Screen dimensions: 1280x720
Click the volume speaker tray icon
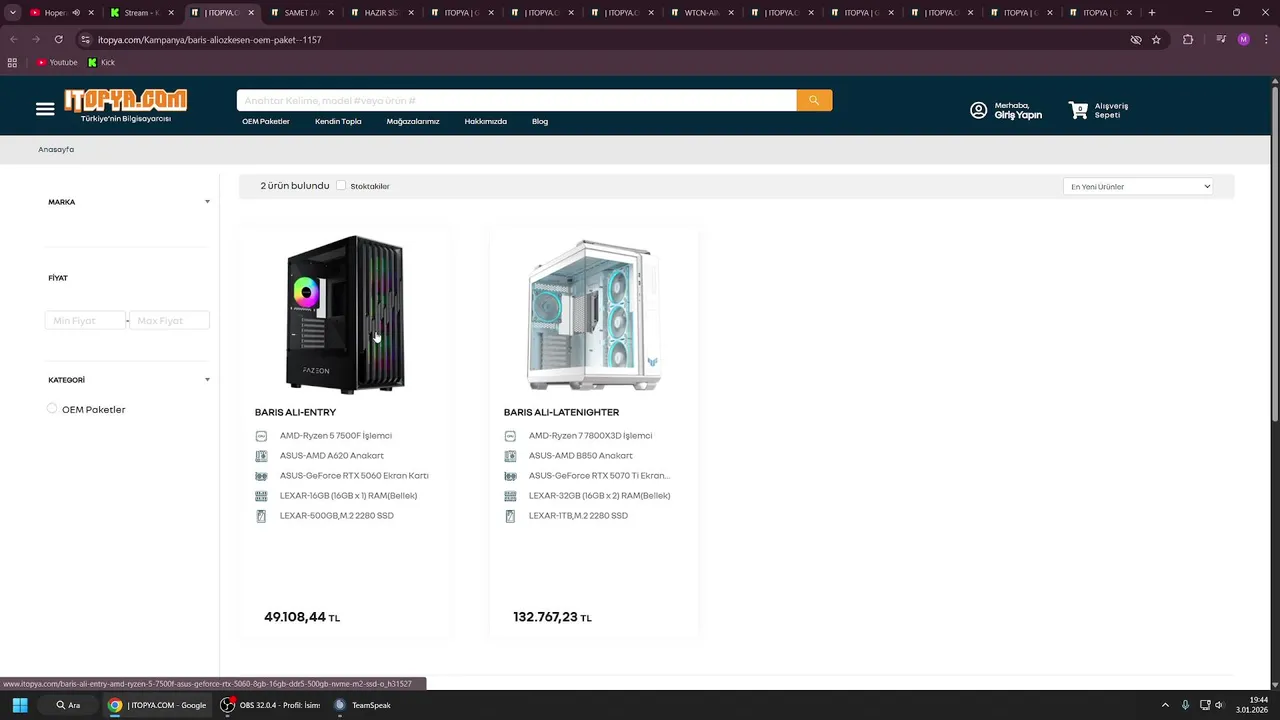click(1219, 705)
